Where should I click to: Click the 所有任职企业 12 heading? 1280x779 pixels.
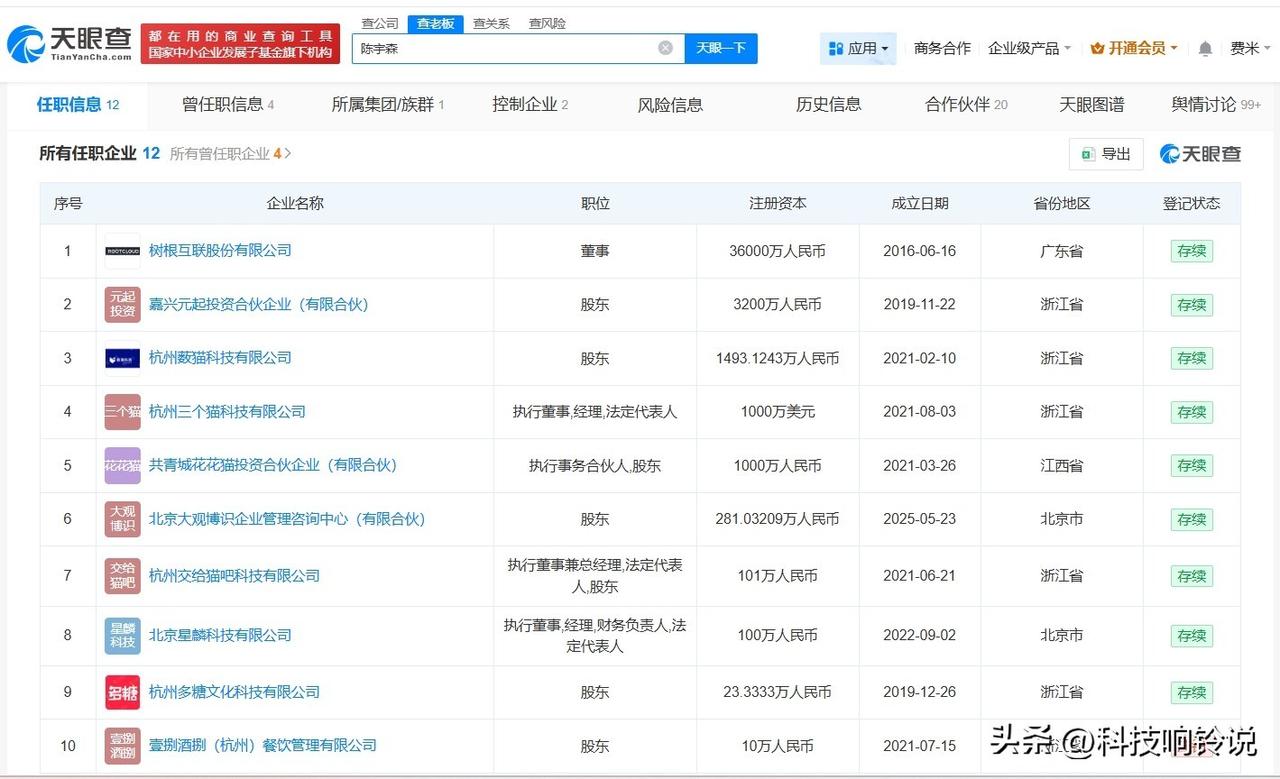[99, 153]
